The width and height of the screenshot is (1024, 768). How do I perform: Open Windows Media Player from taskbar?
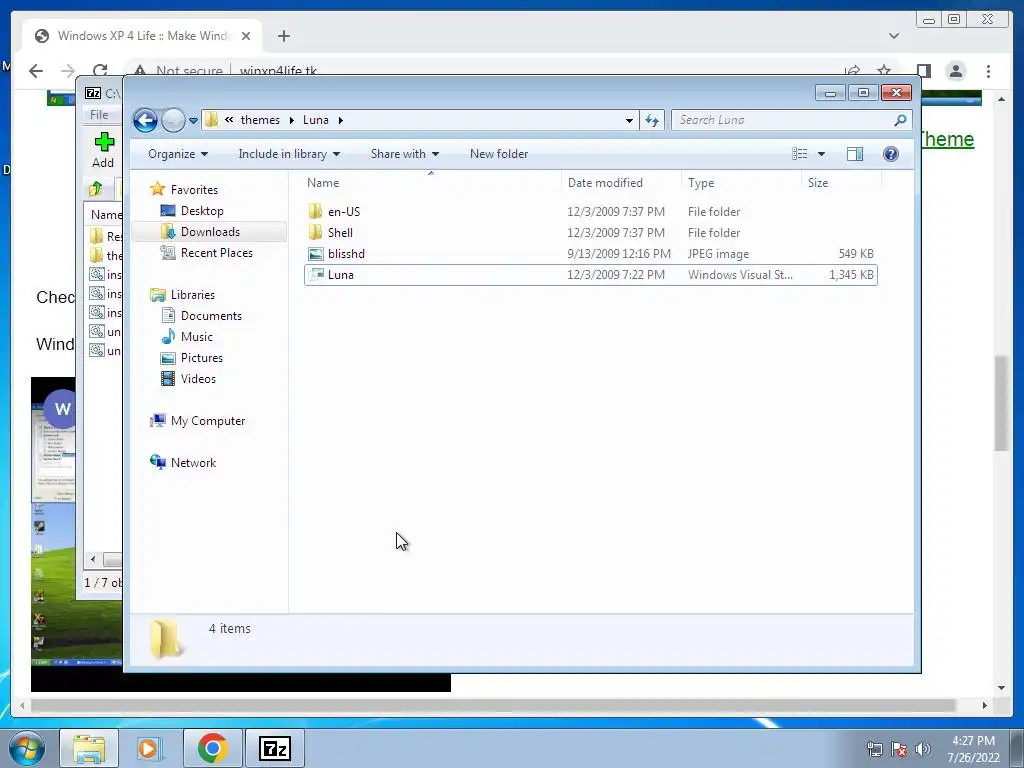[149, 748]
